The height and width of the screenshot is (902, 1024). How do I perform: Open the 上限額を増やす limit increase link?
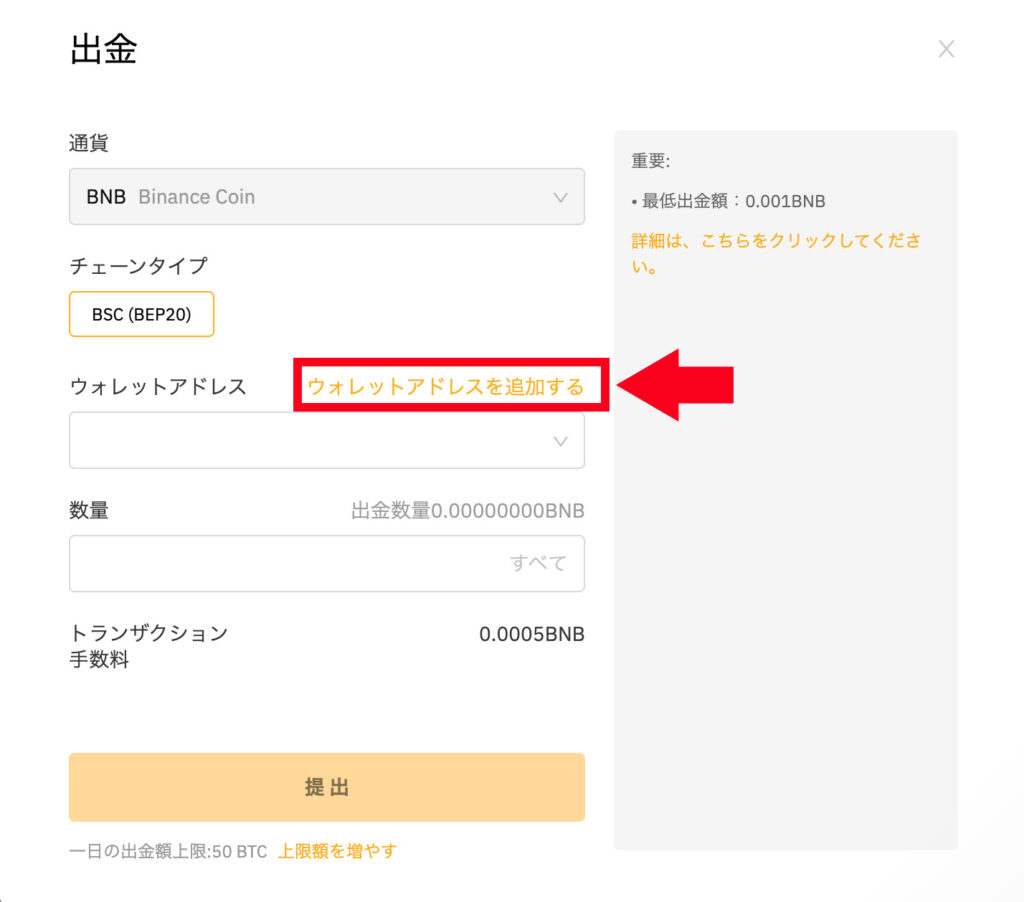click(337, 851)
